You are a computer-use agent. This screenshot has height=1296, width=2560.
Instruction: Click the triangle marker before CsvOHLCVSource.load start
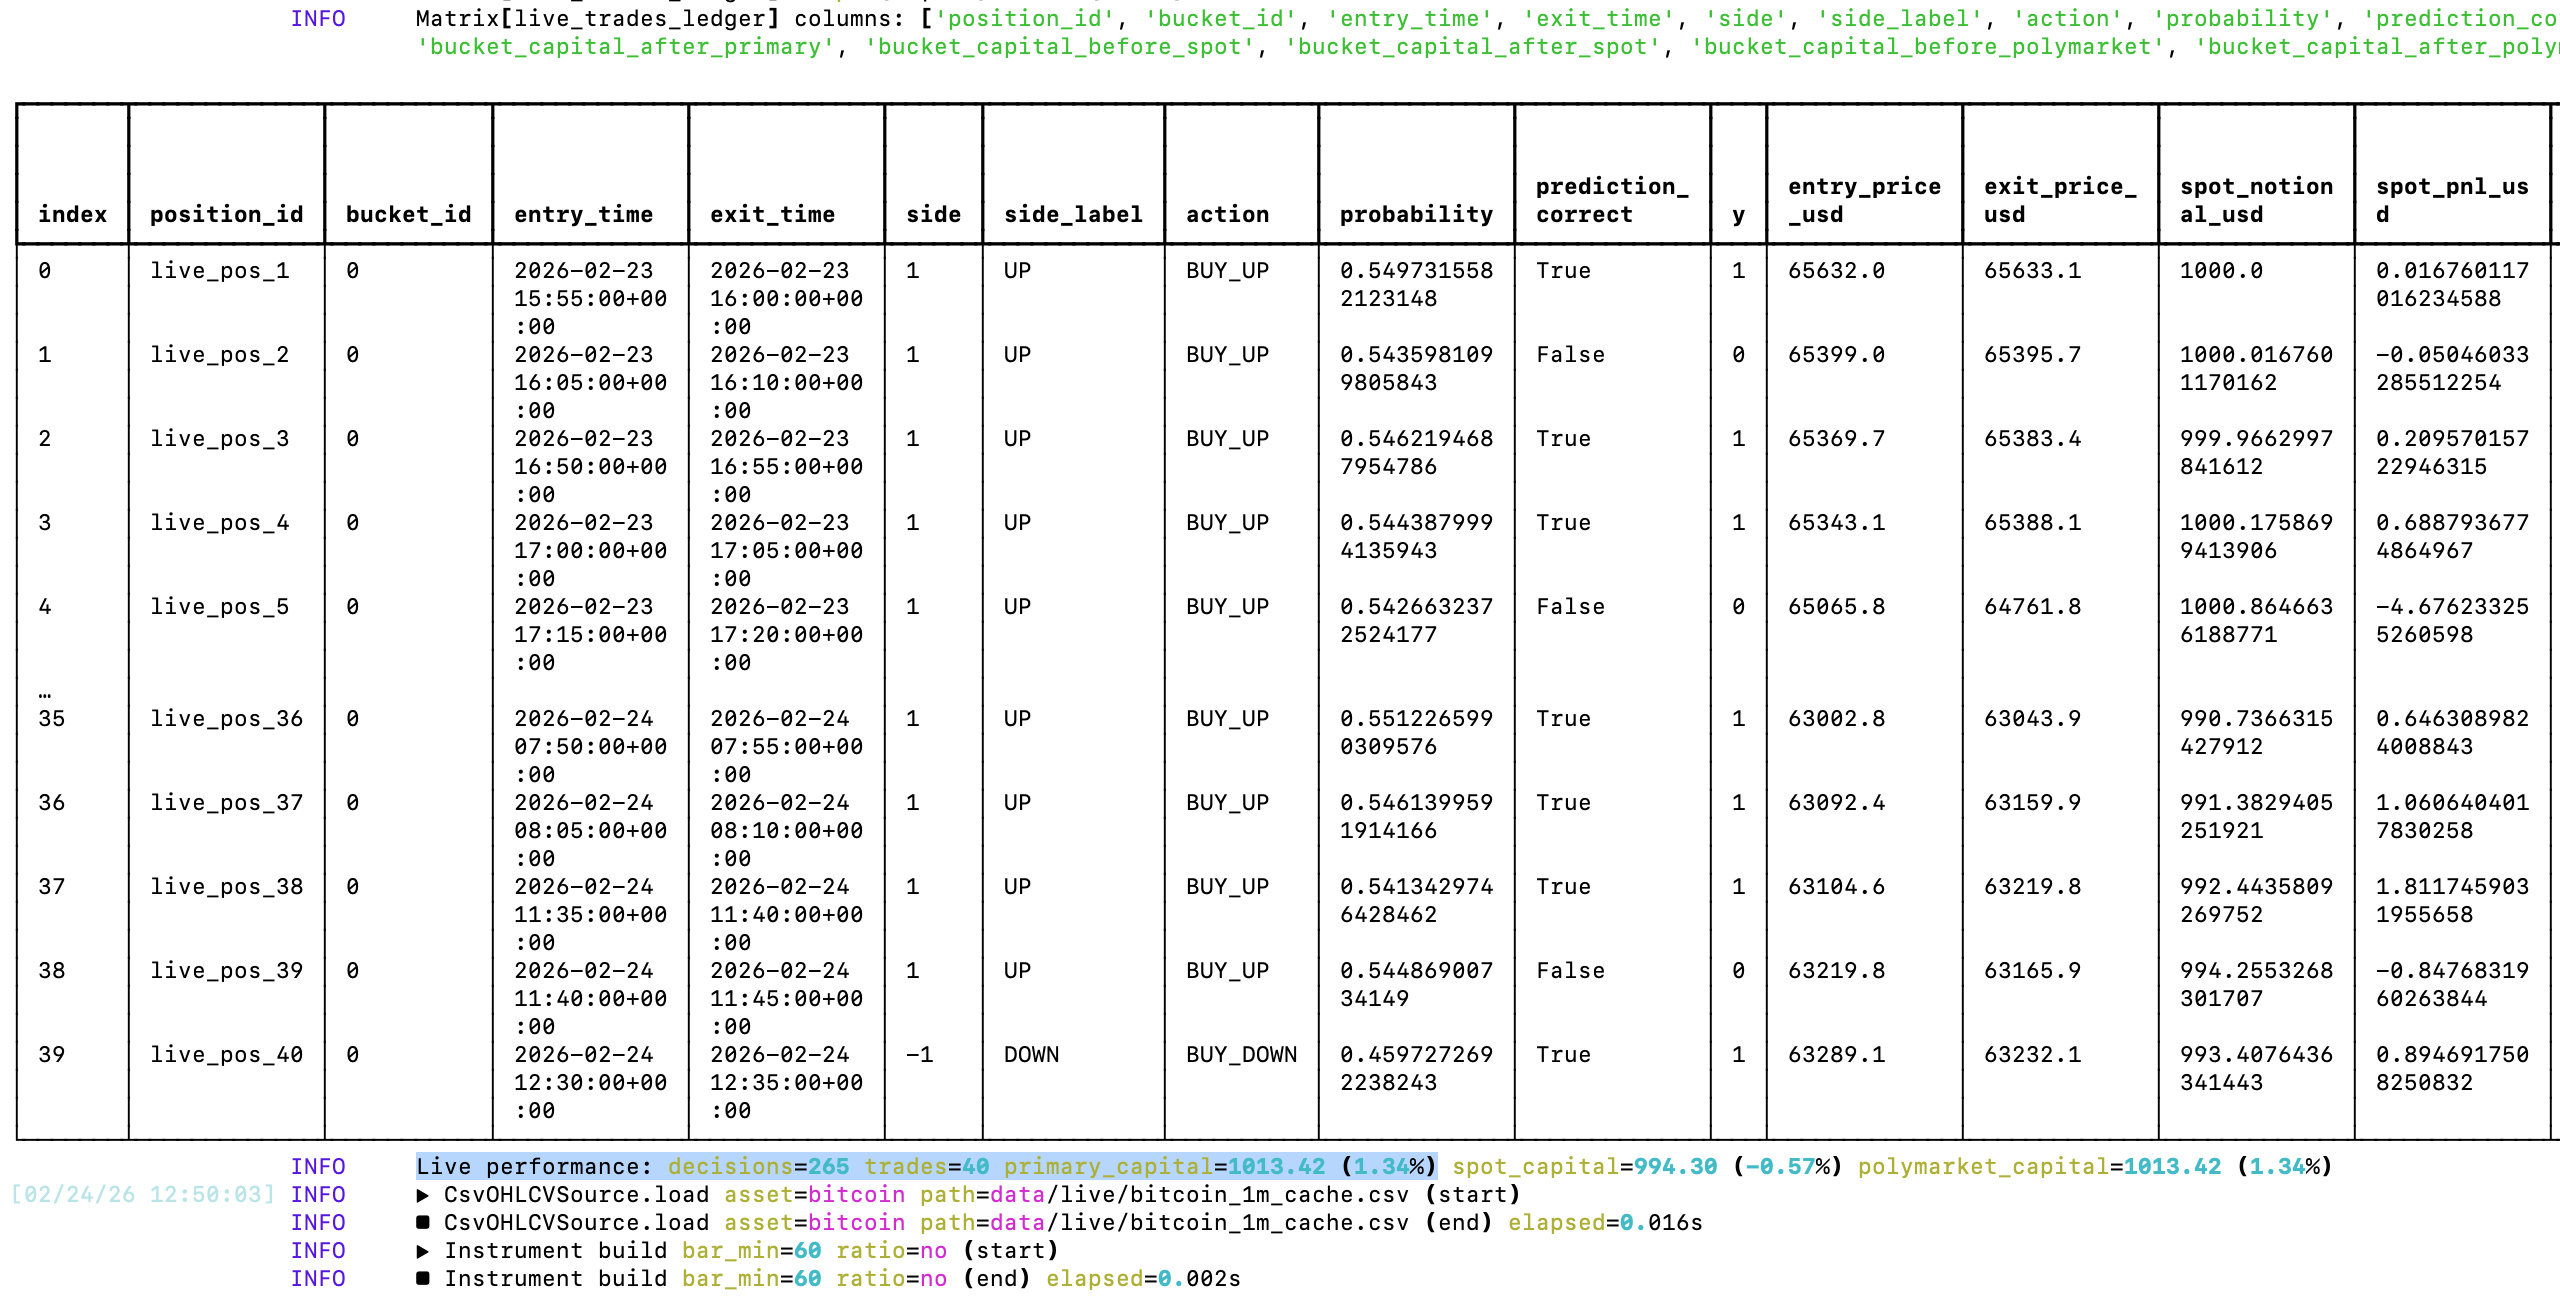423,1195
